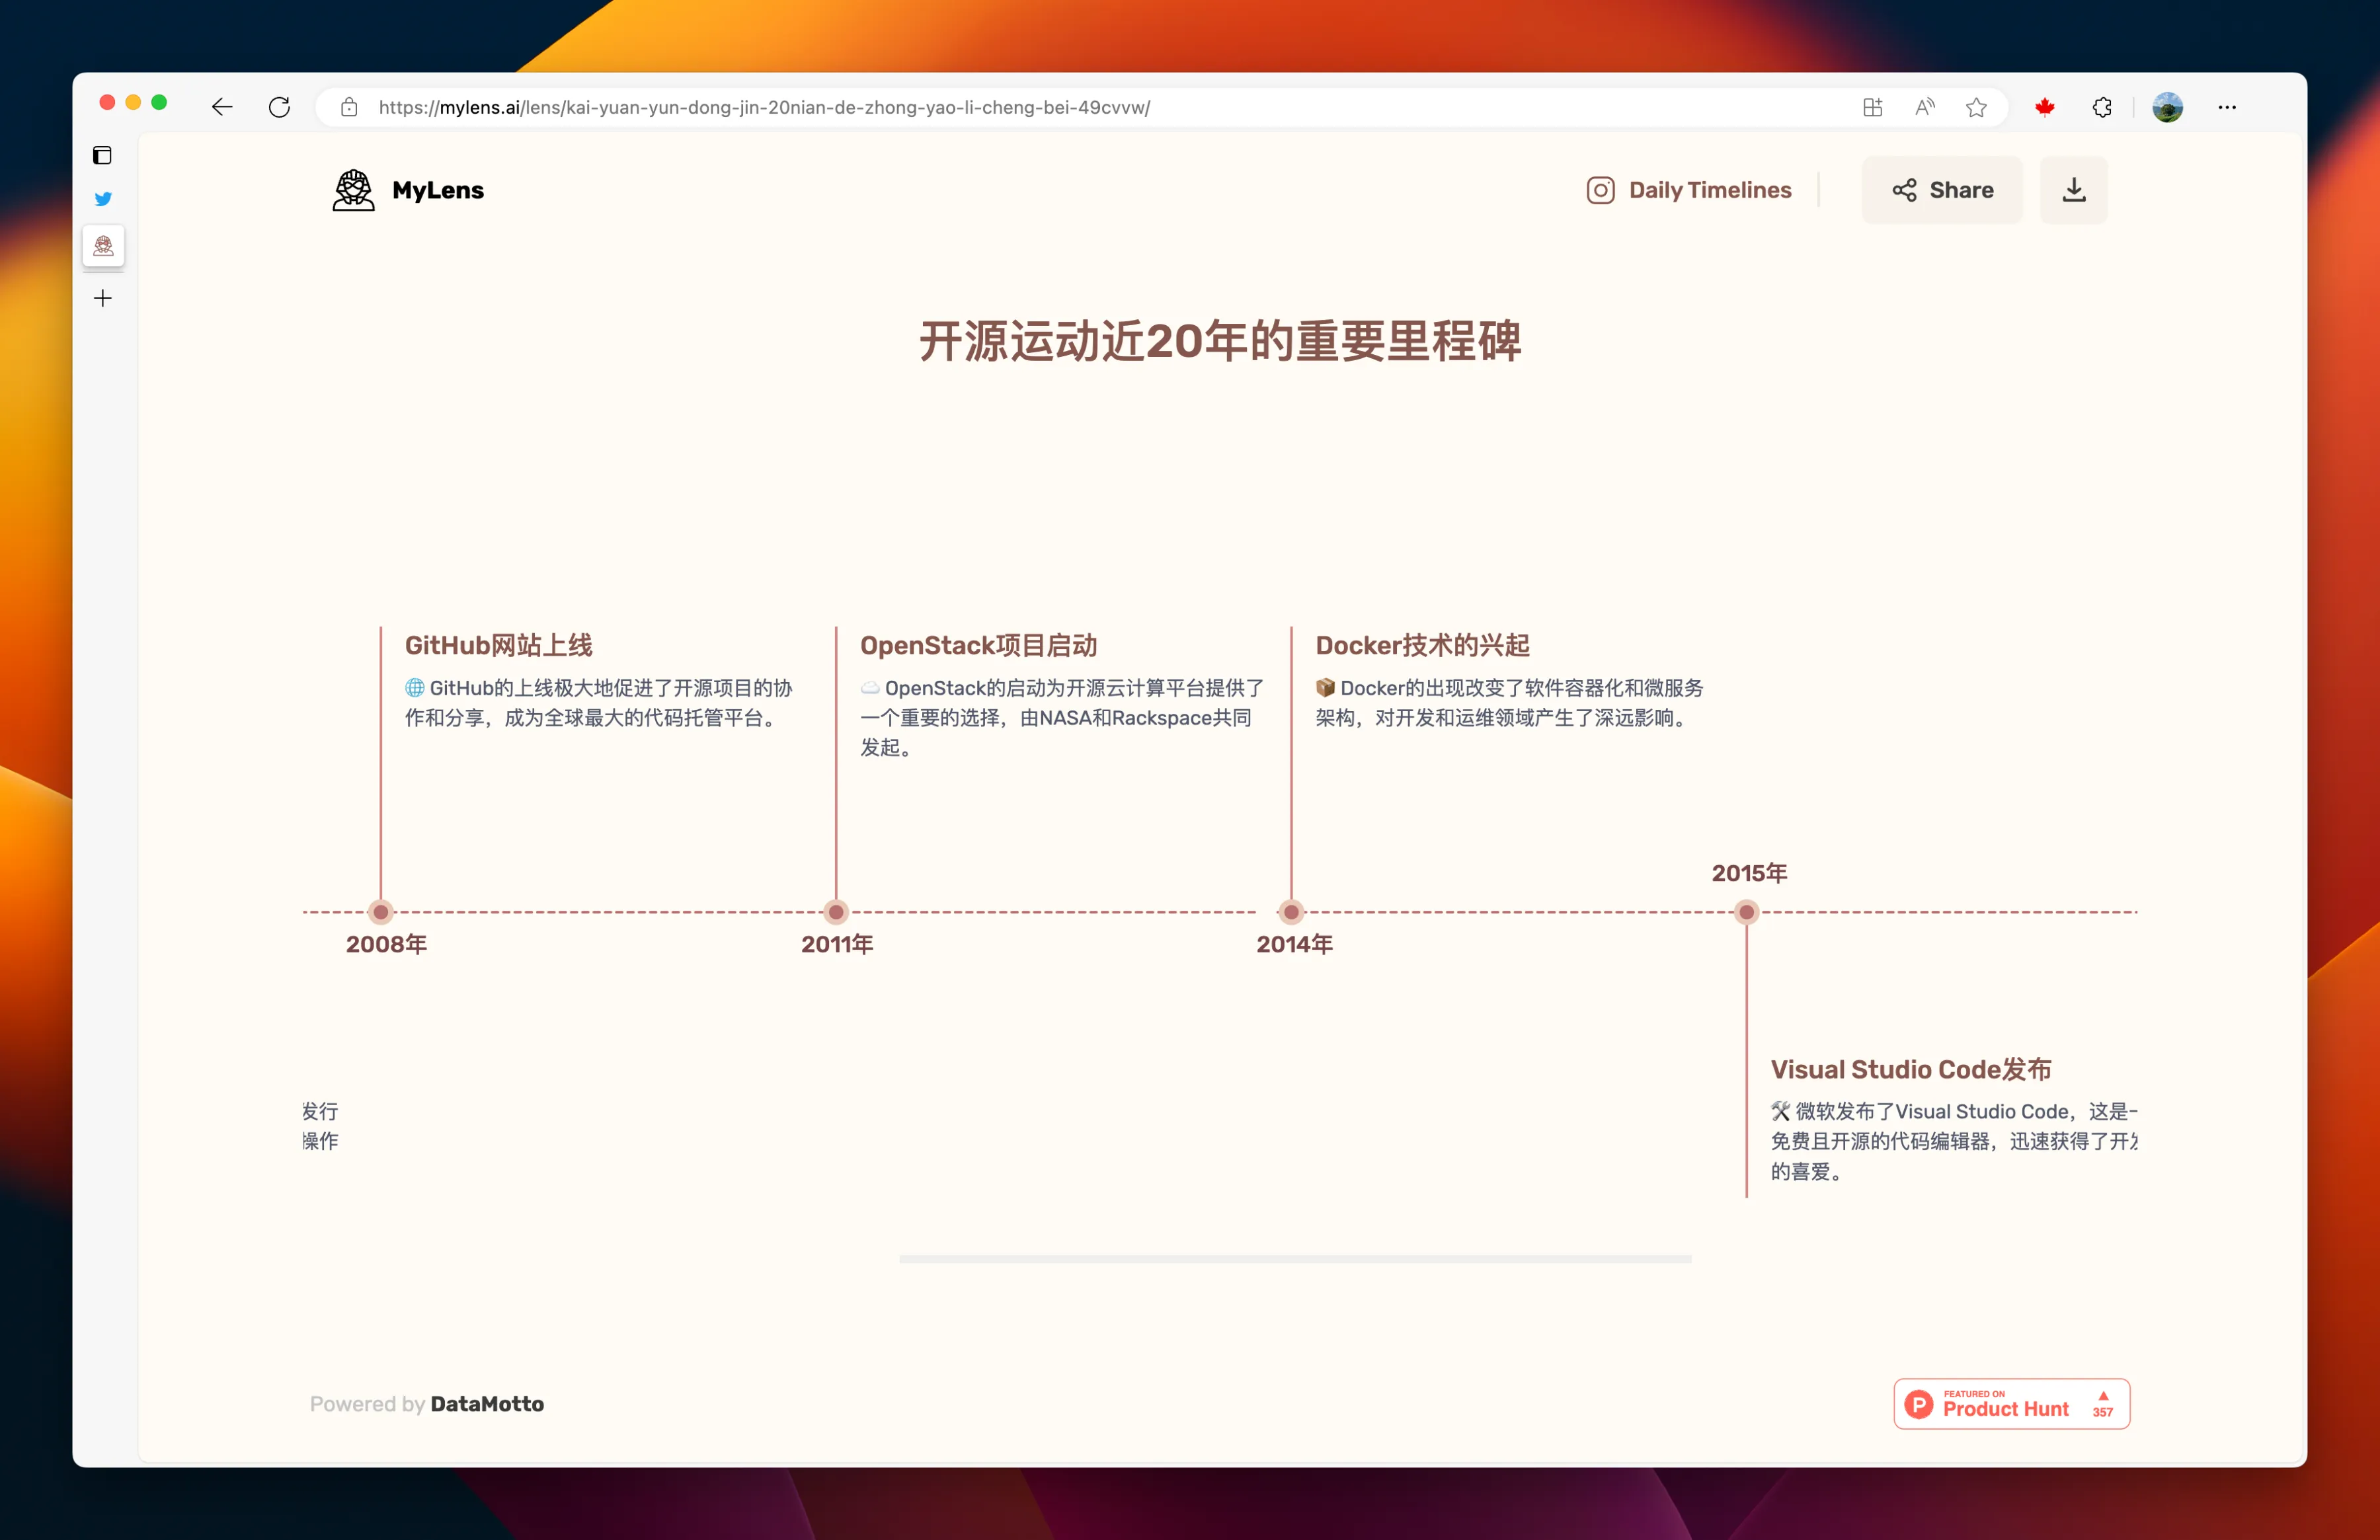
Task: Select the MyLens vertical tab
Action: (x=103, y=246)
